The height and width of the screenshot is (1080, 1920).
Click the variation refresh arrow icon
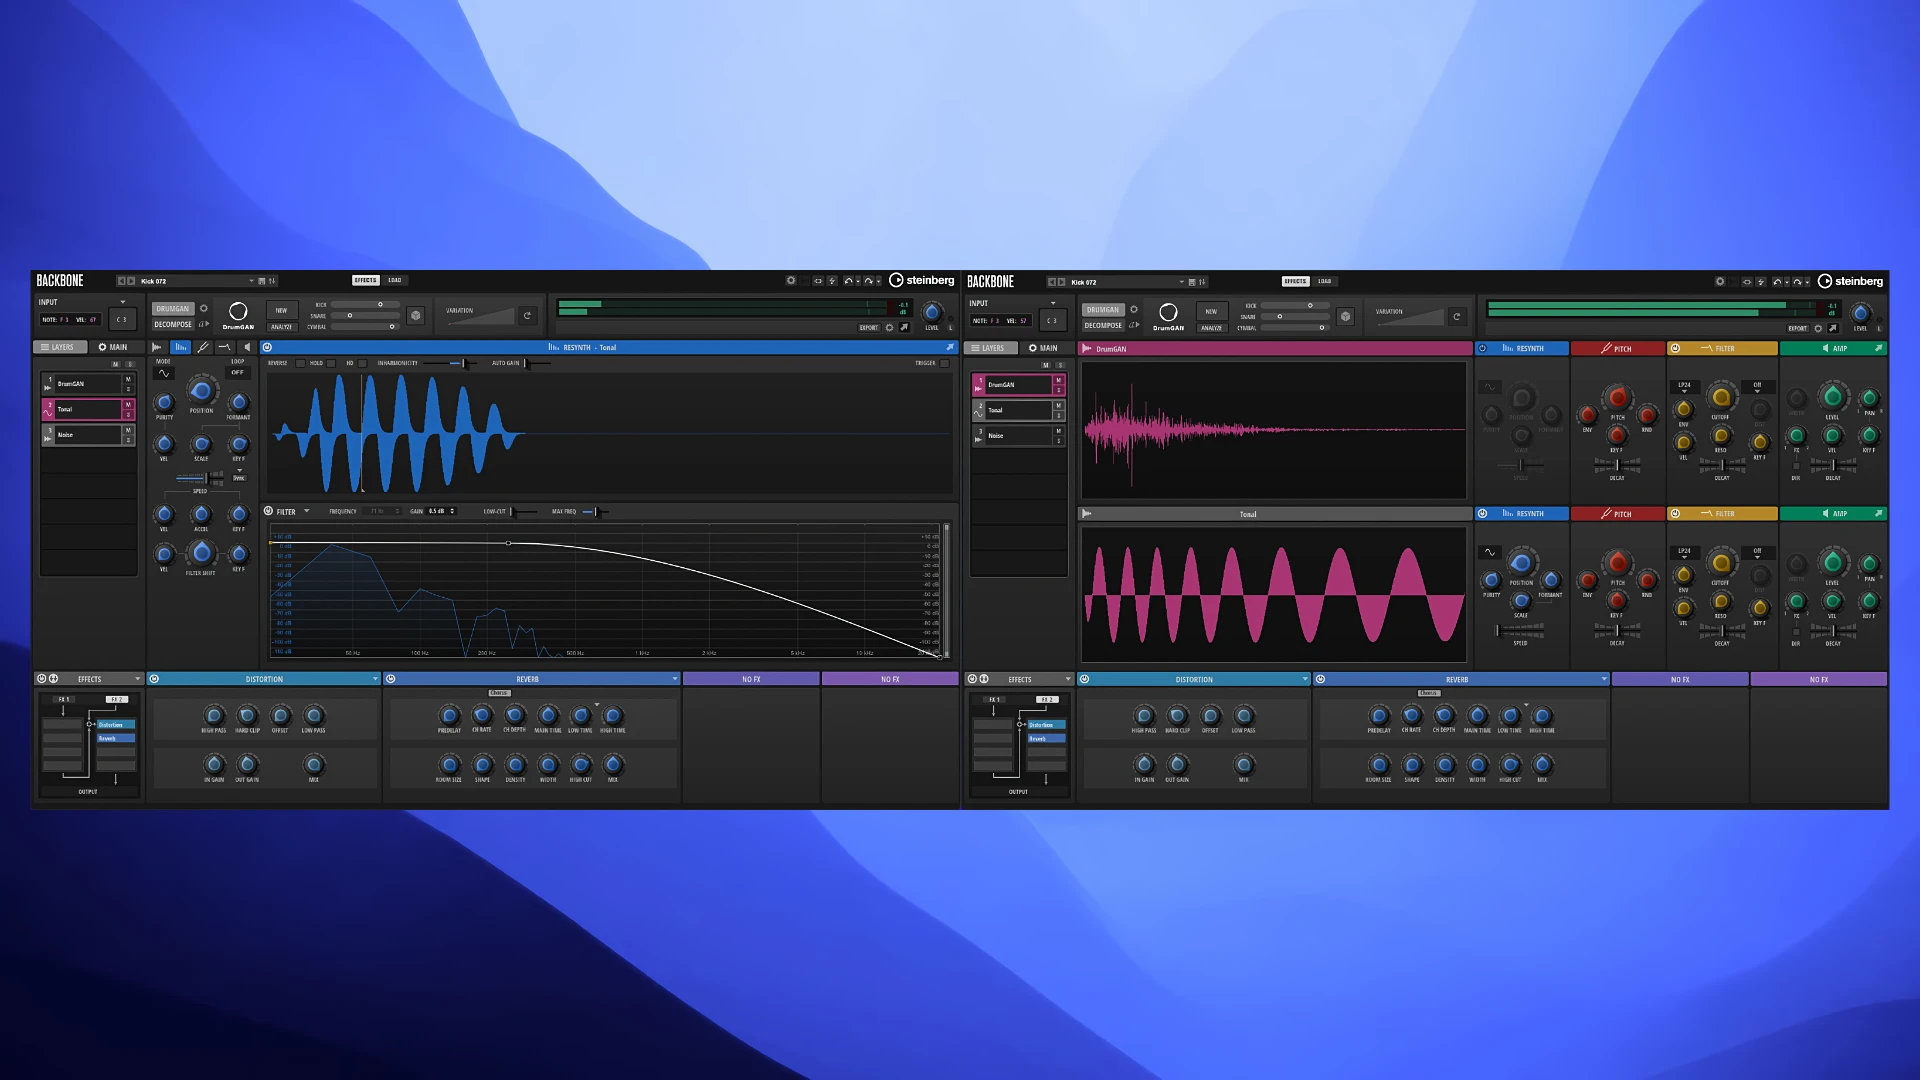tap(527, 315)
